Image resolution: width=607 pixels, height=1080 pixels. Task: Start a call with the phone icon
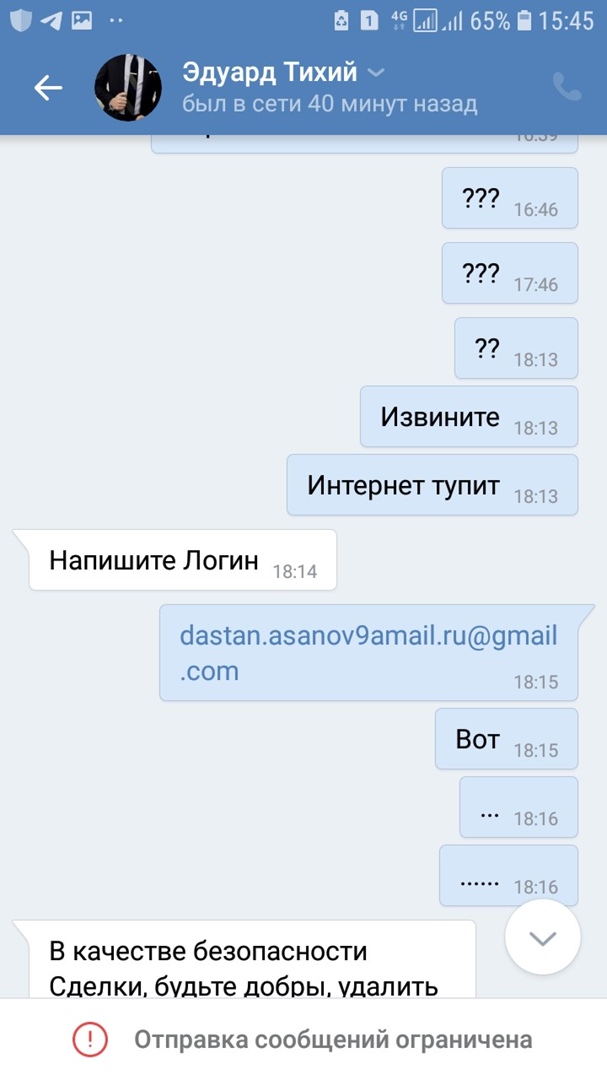pyautogui.click(x=566, y=87)
